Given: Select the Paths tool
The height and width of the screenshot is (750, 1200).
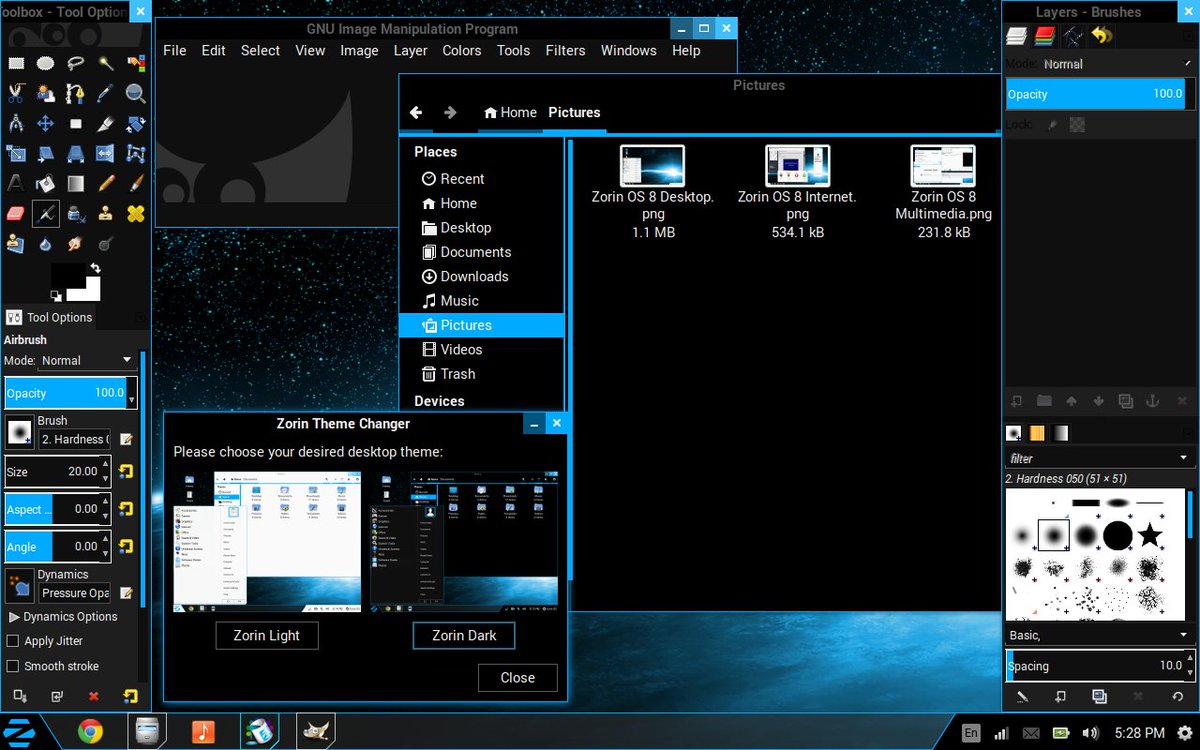Looking at the screenshot, I should coord(75,93).
